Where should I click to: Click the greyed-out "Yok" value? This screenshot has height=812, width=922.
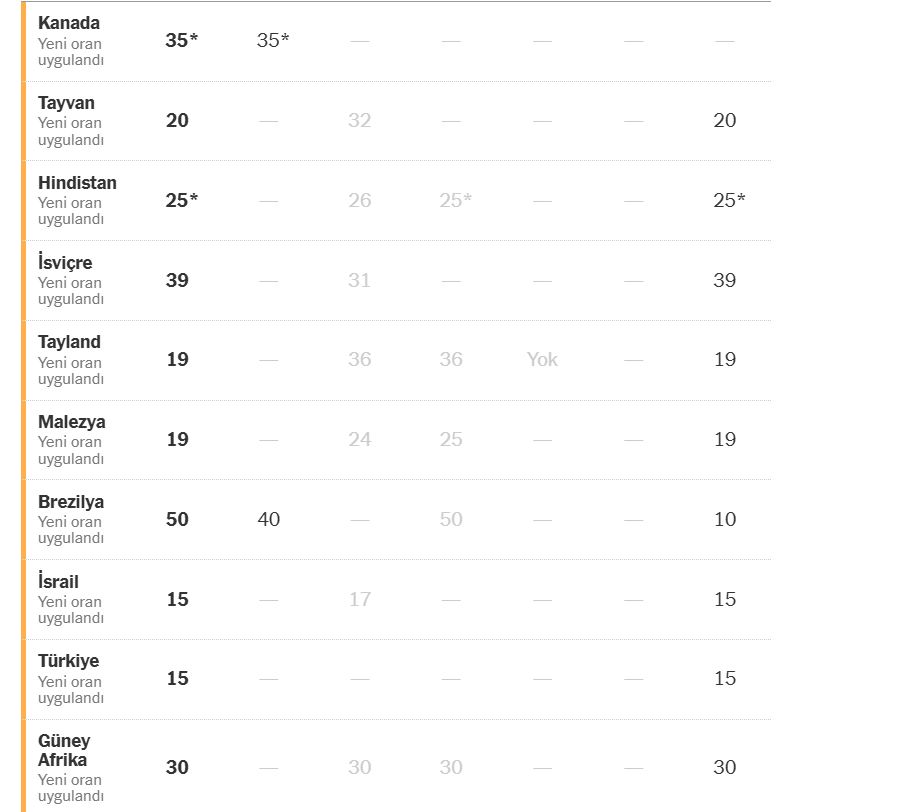(542, 360)
